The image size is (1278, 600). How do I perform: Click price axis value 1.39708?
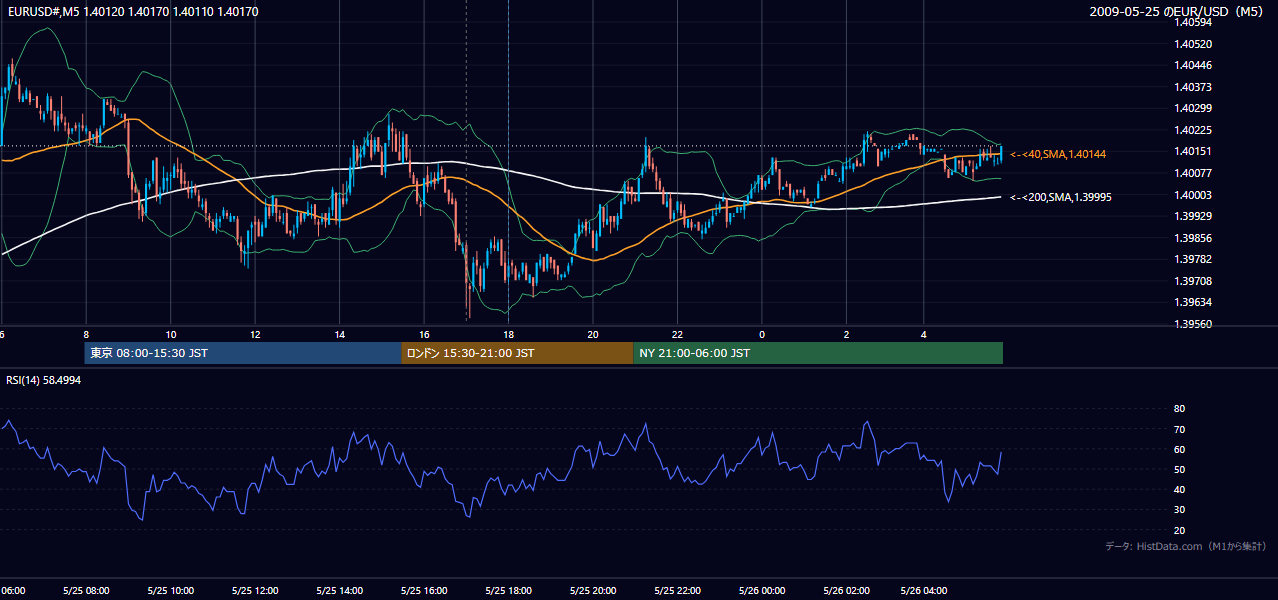pos(1193,281)
